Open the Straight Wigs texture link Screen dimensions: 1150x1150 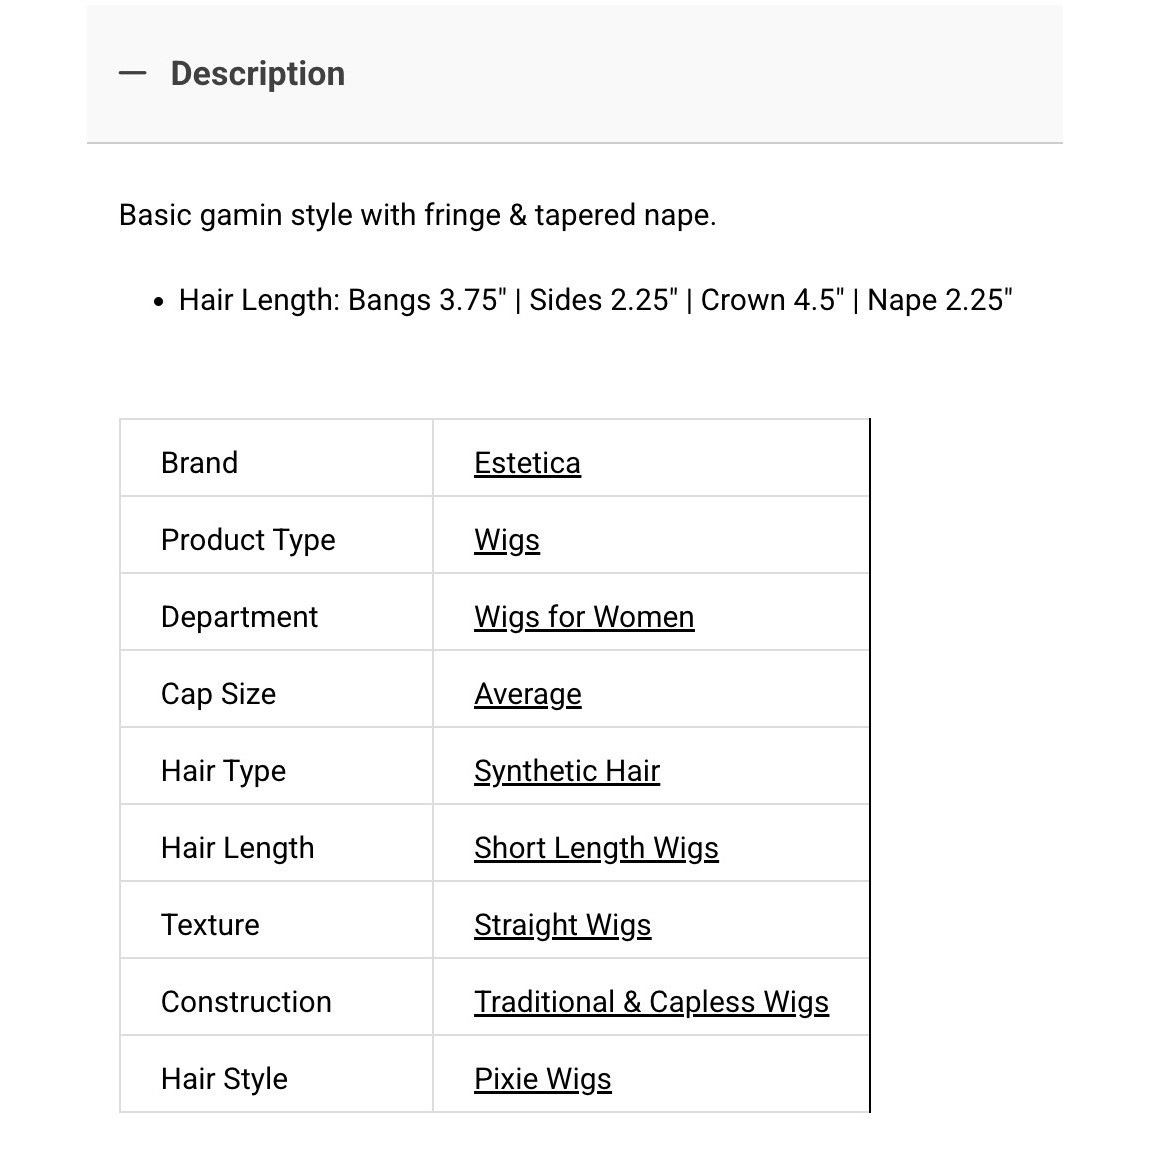click(563, 926)
